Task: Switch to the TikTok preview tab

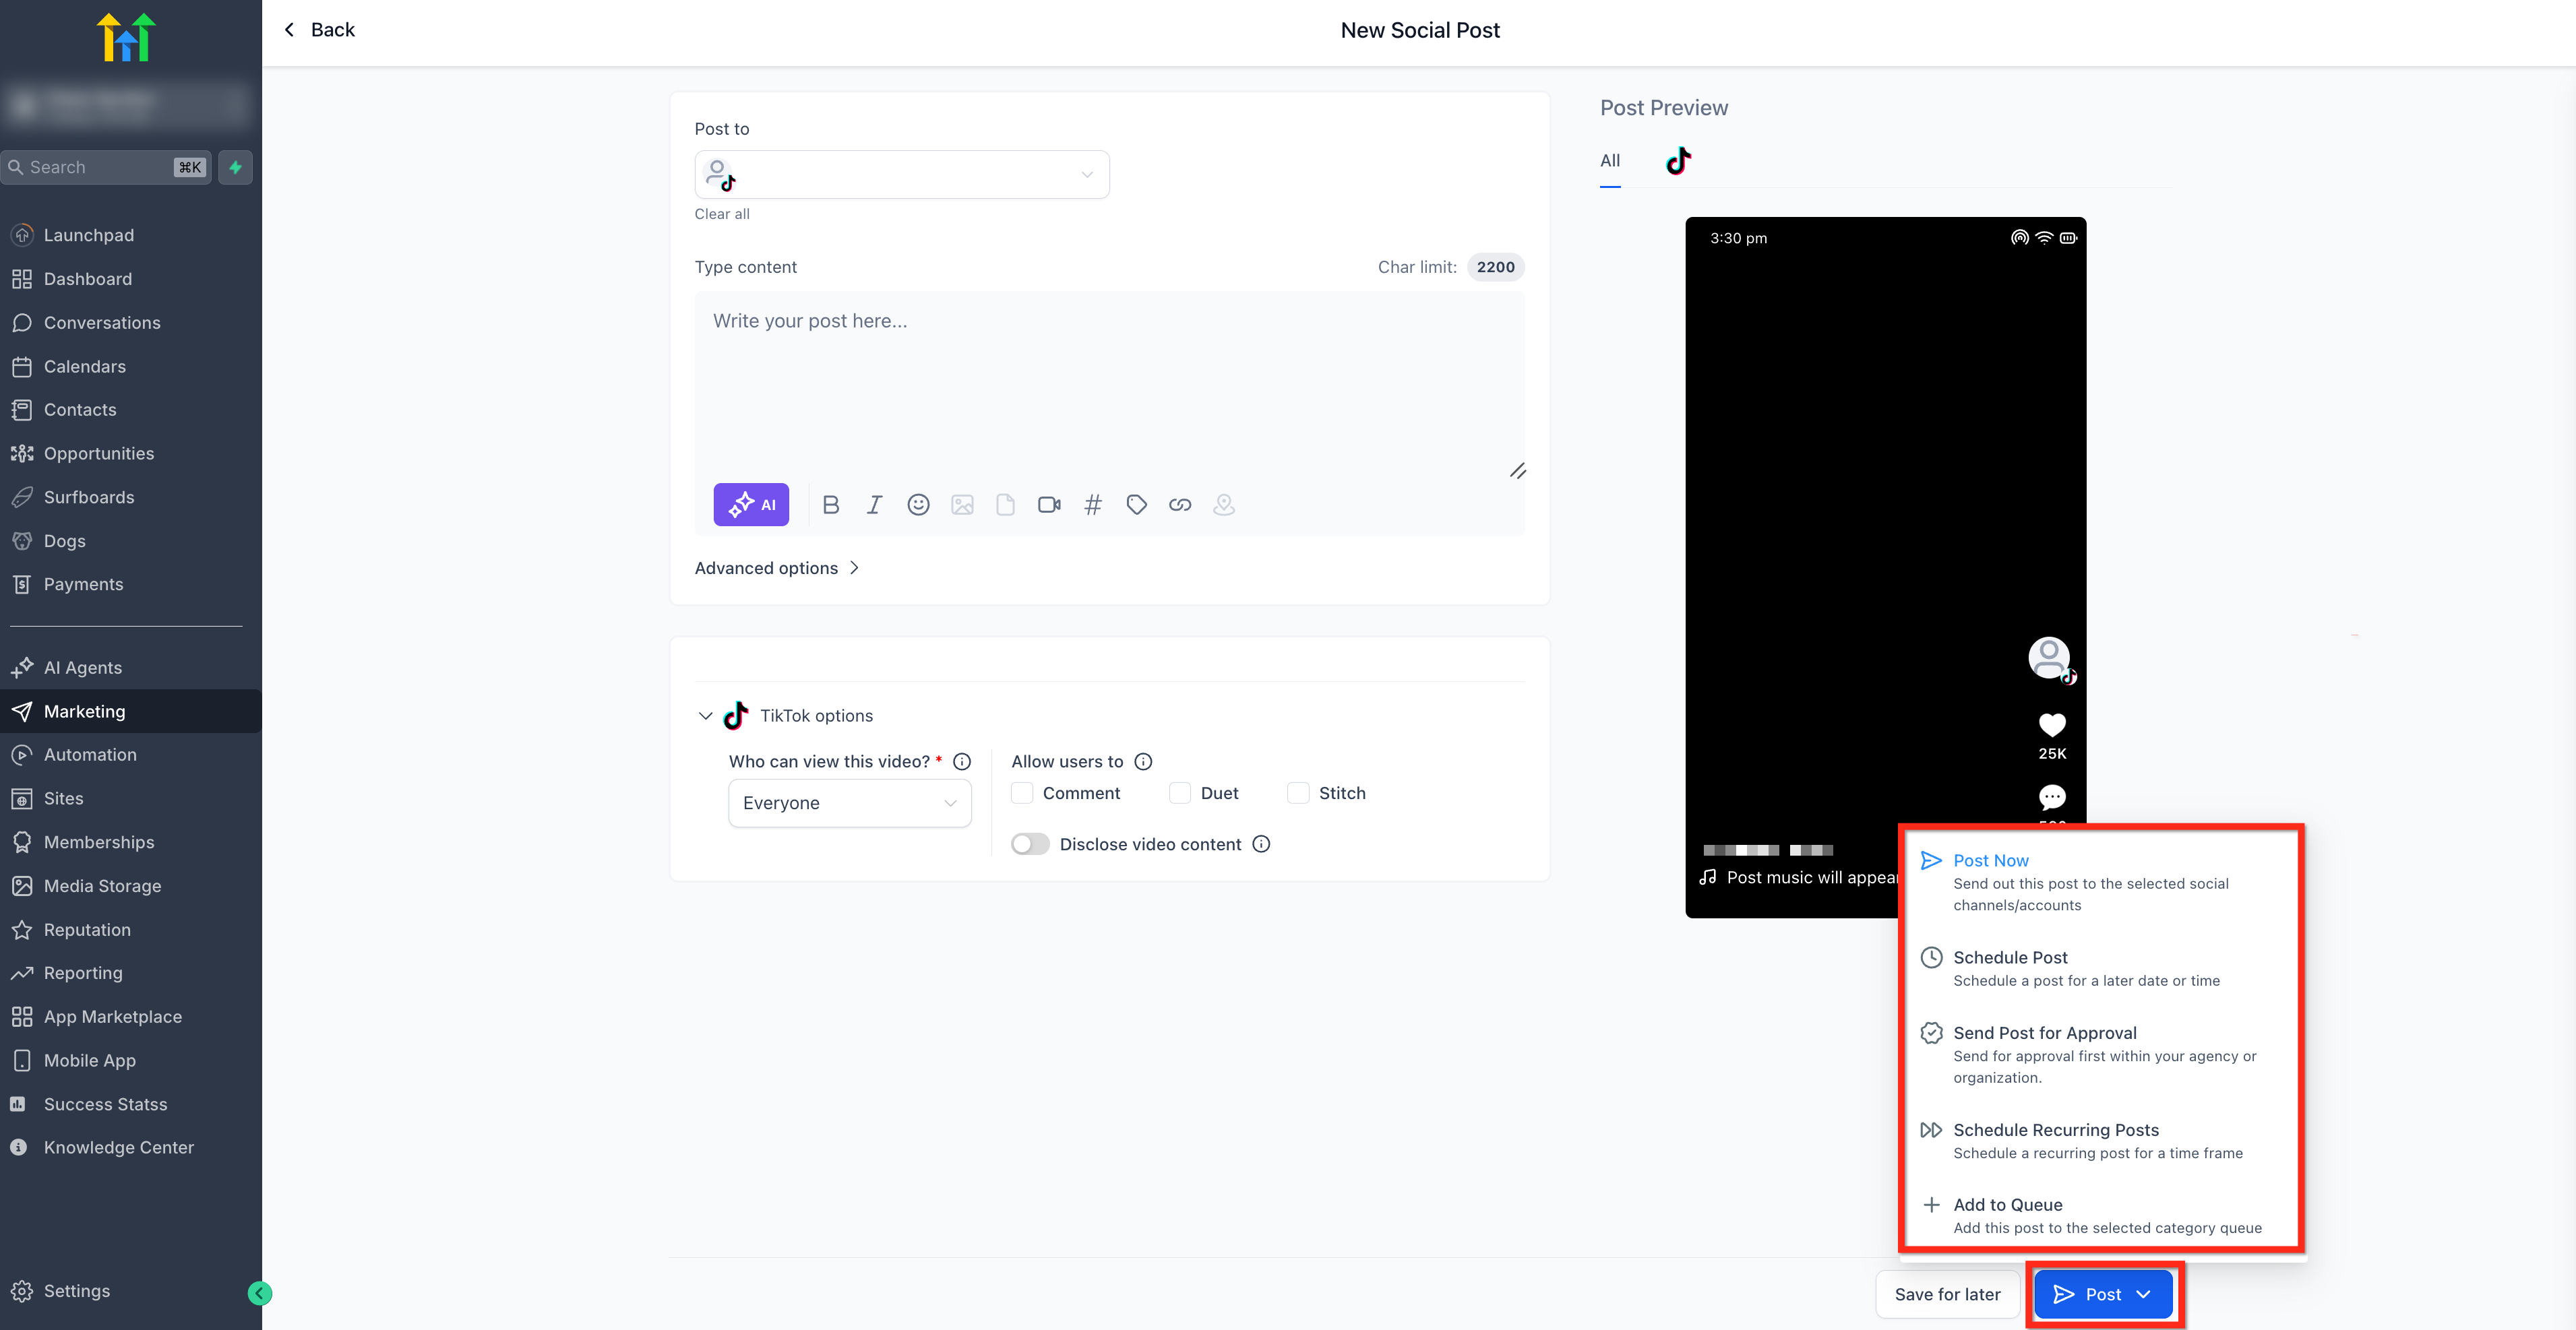Action: [1678, 161]
